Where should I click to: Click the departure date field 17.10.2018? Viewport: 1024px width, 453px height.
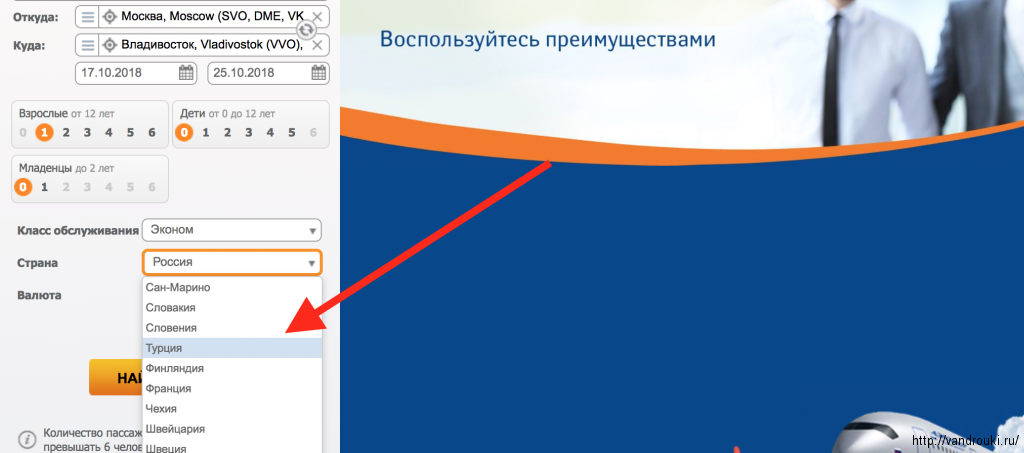[x=137, y=73]
